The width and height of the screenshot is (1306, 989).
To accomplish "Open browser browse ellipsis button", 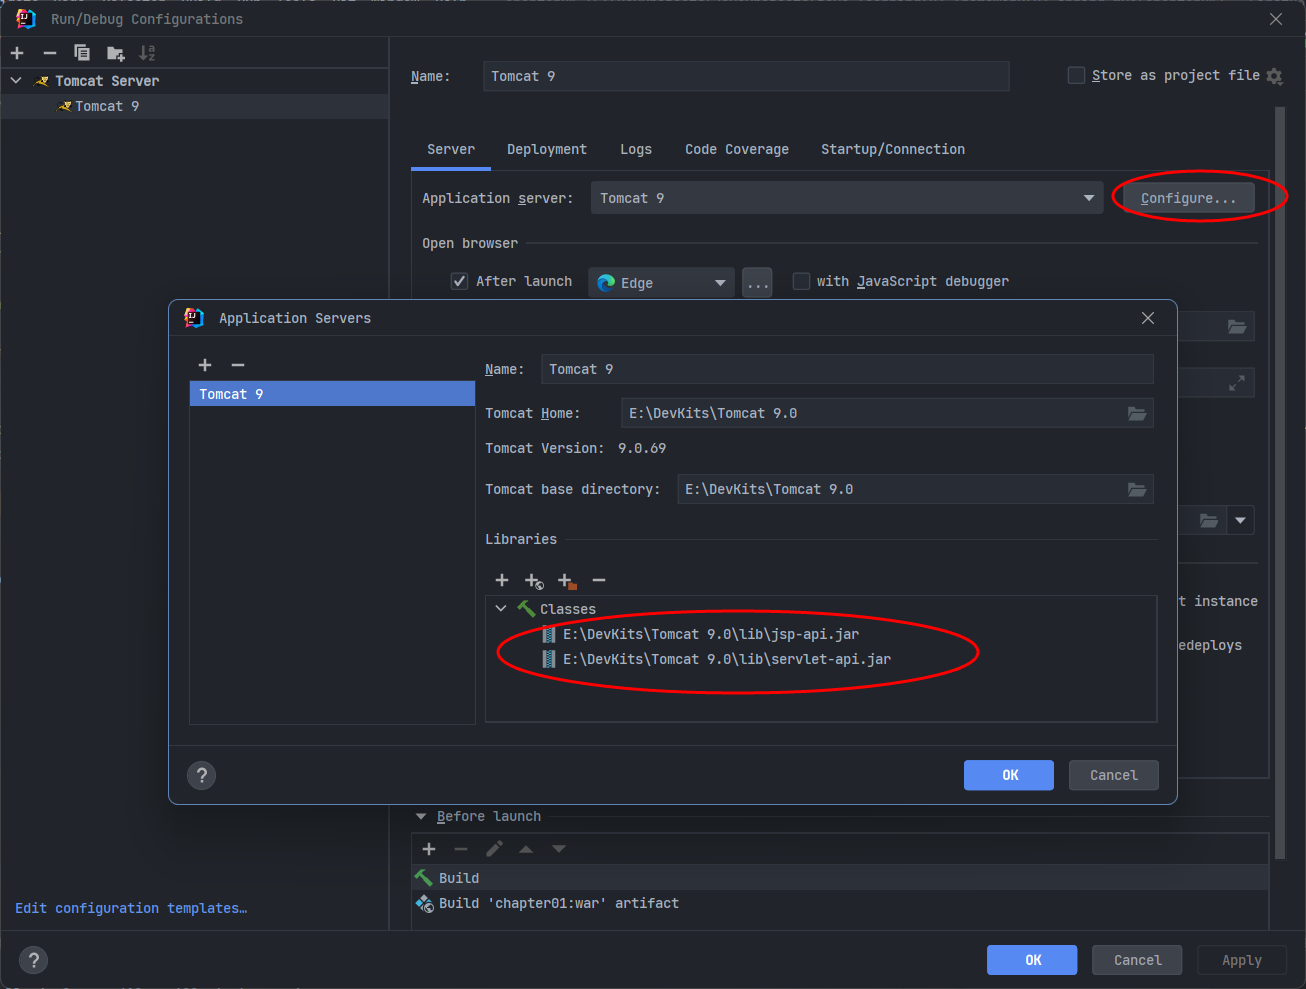I will tap(757, 283).
